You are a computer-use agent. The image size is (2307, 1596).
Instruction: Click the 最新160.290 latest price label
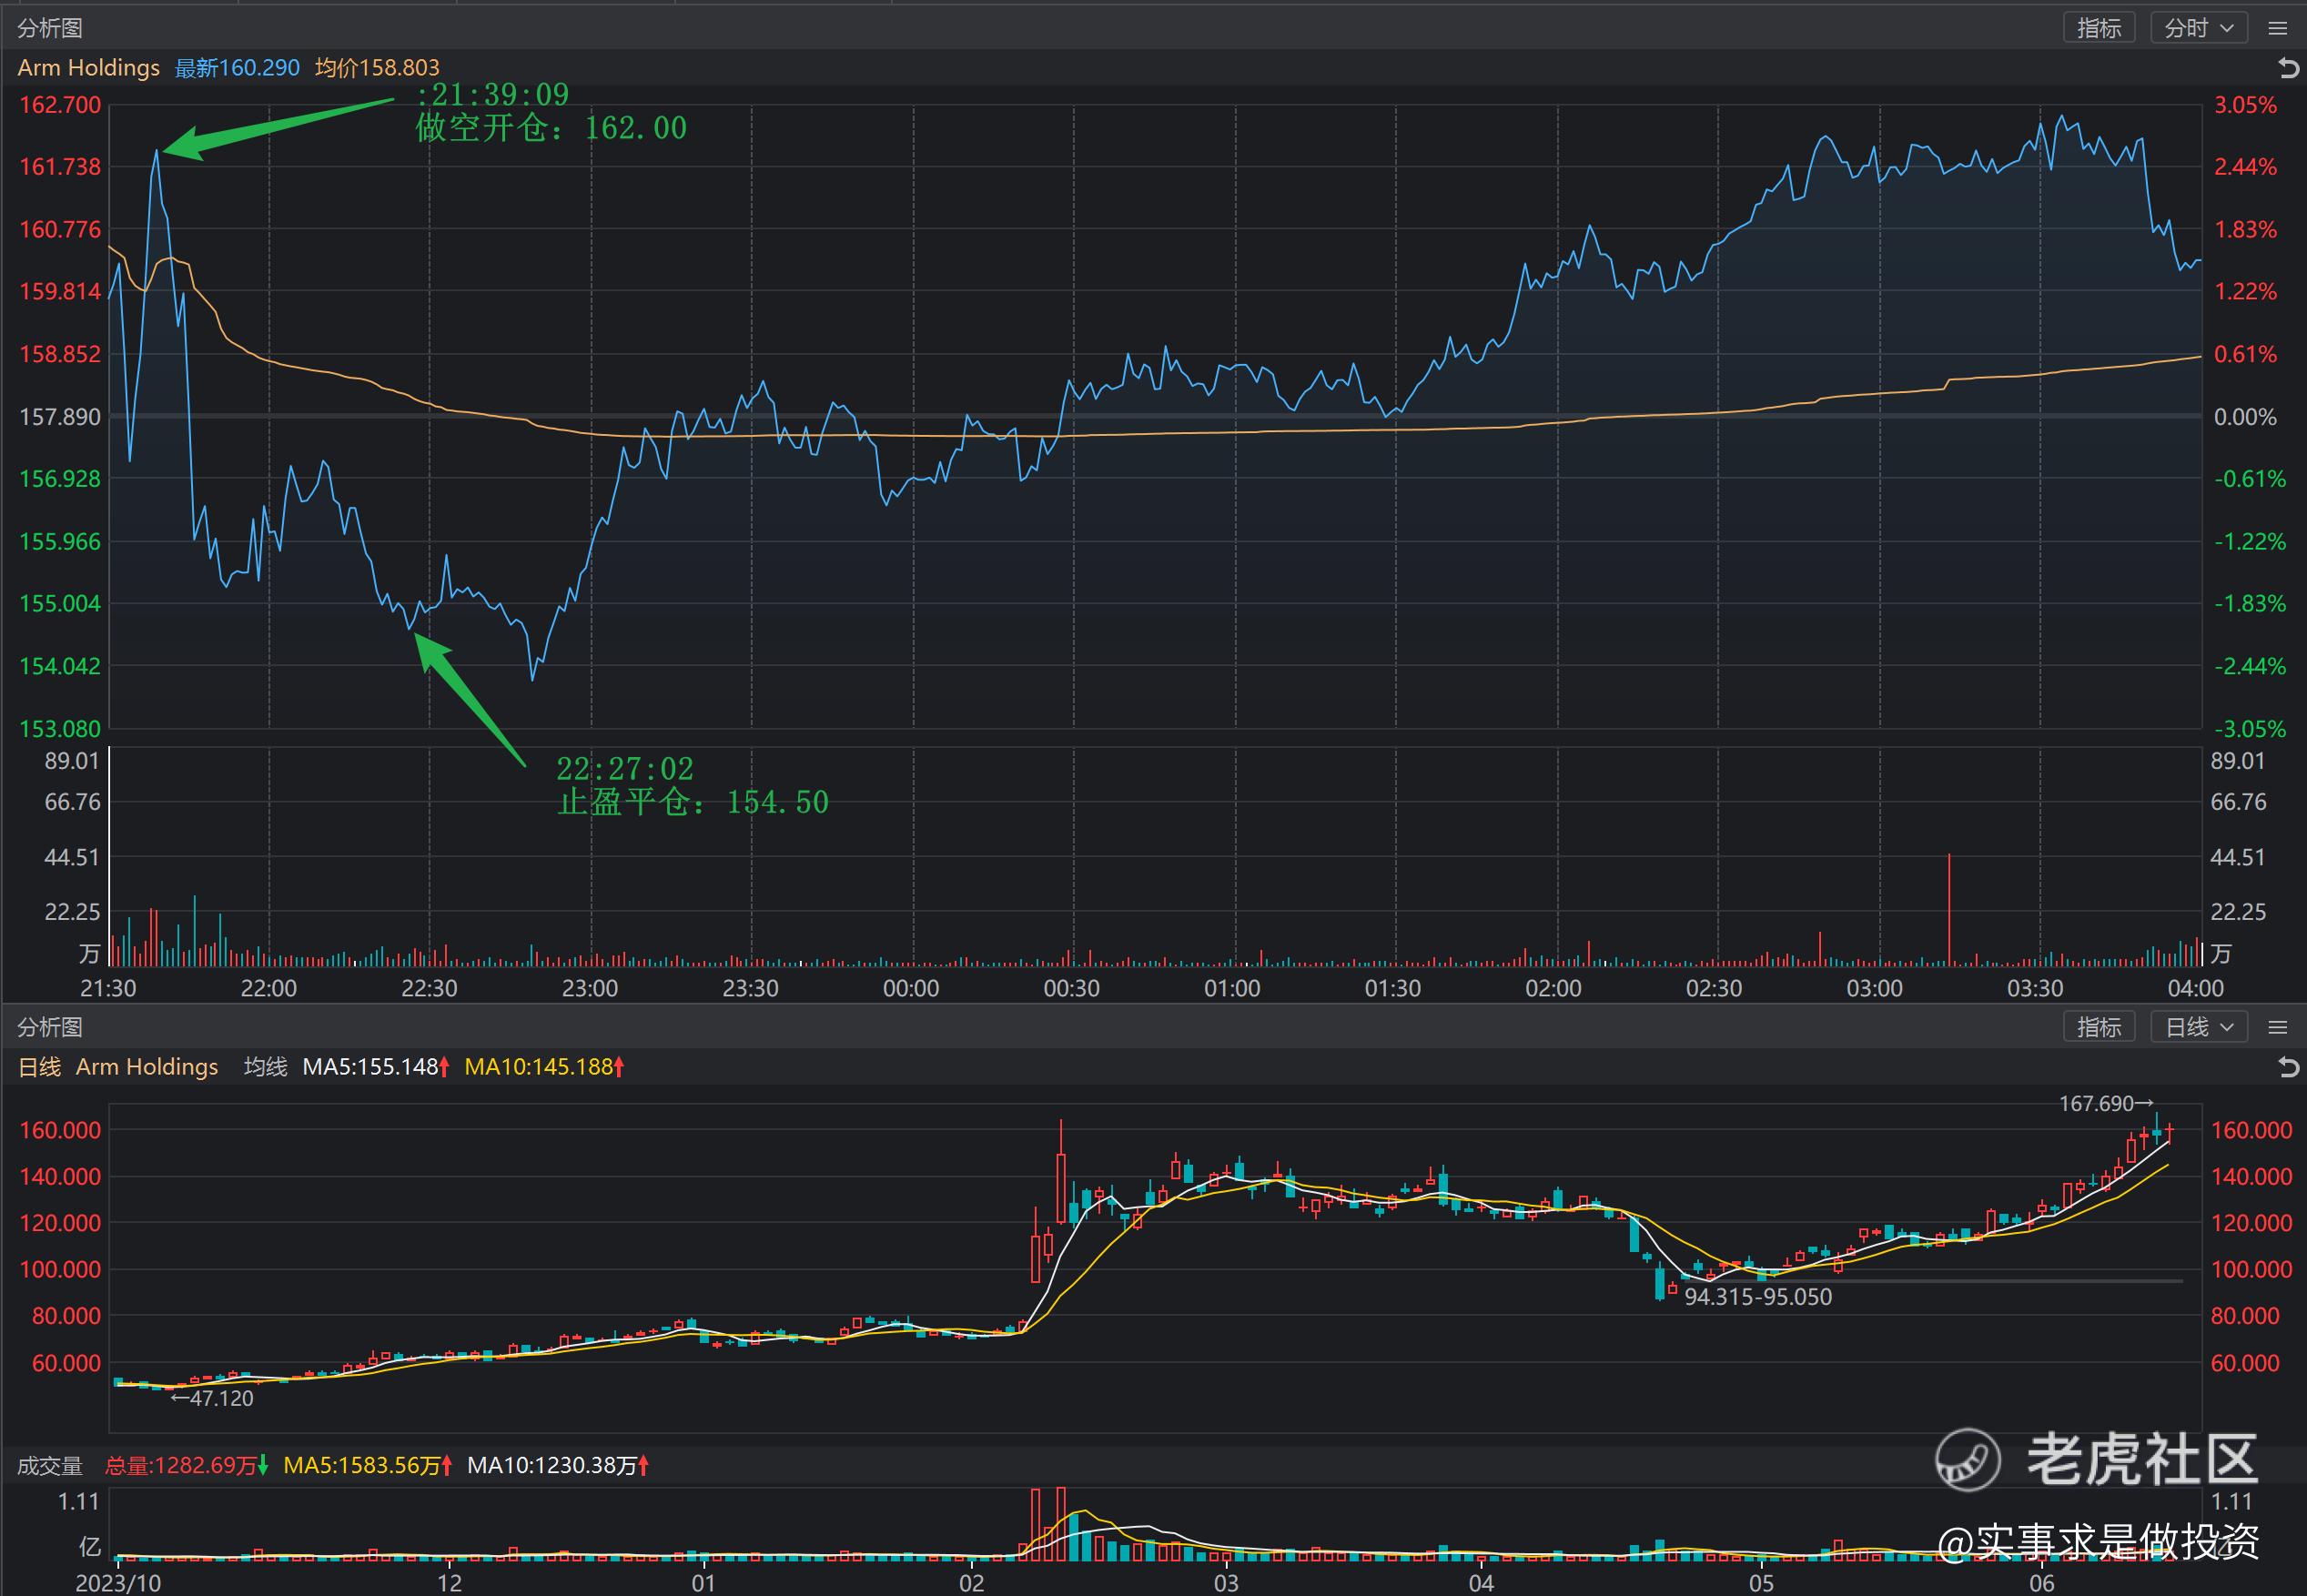click(237, 68)
